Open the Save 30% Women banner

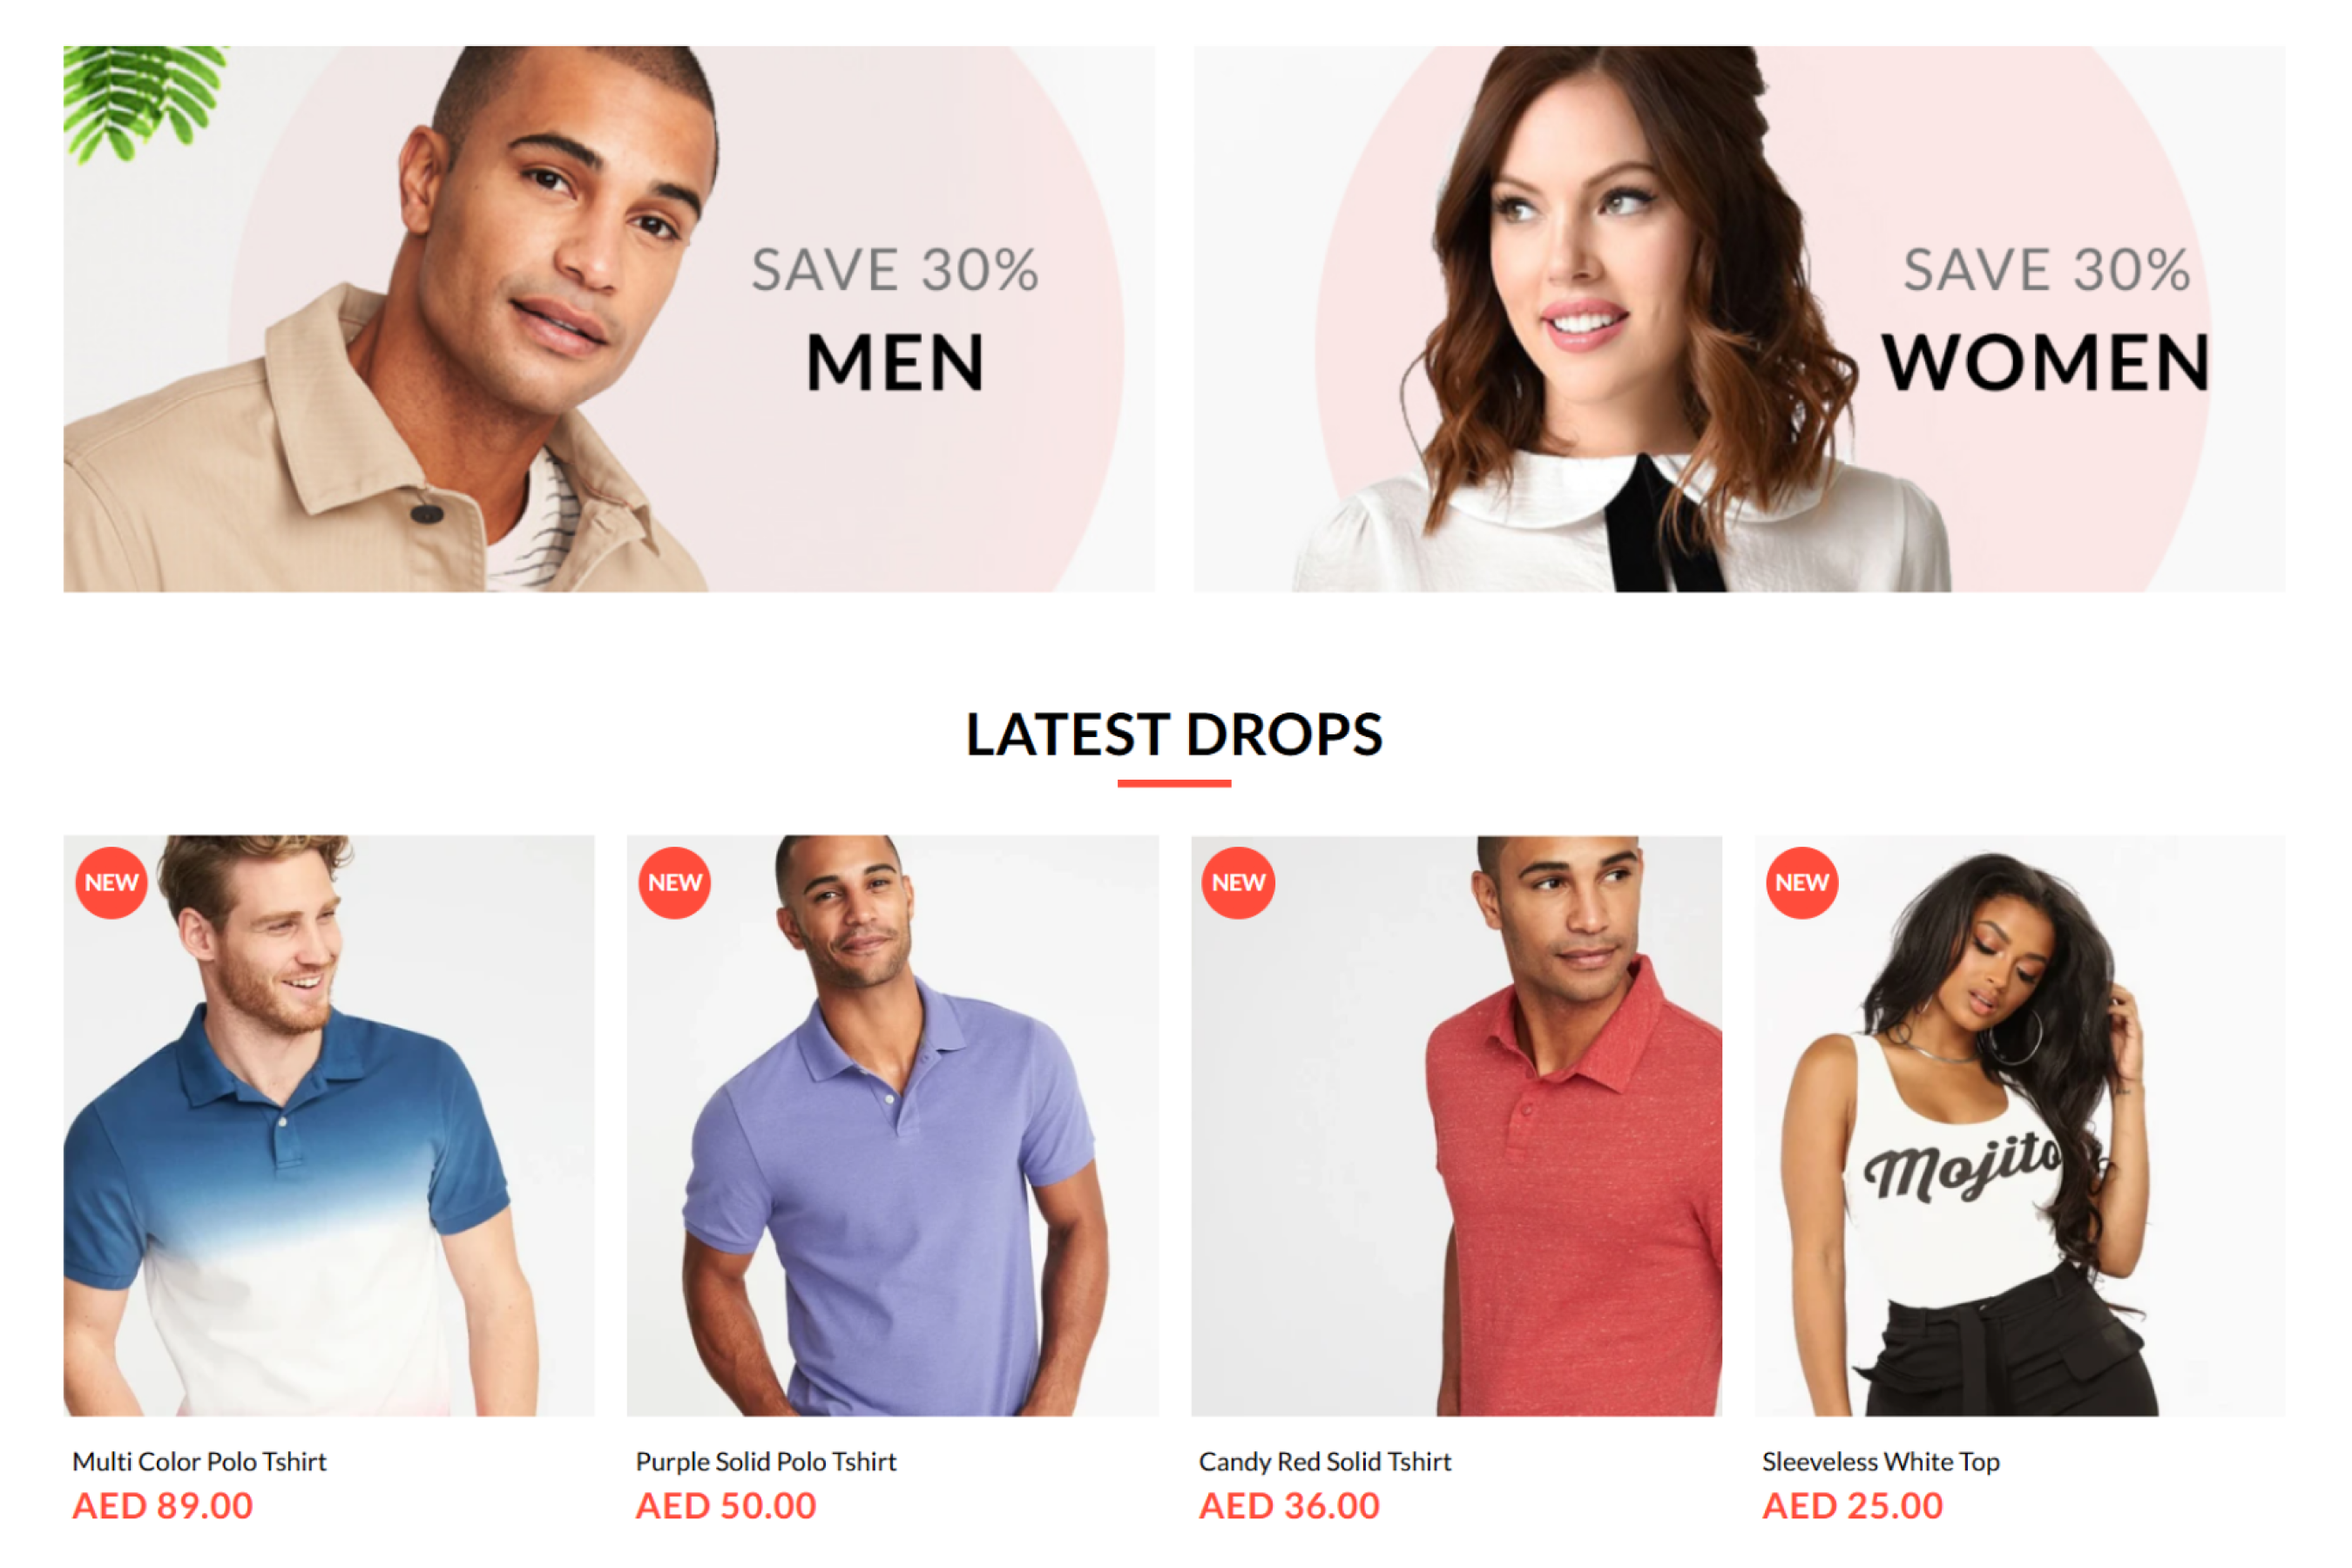point(1739,319)
